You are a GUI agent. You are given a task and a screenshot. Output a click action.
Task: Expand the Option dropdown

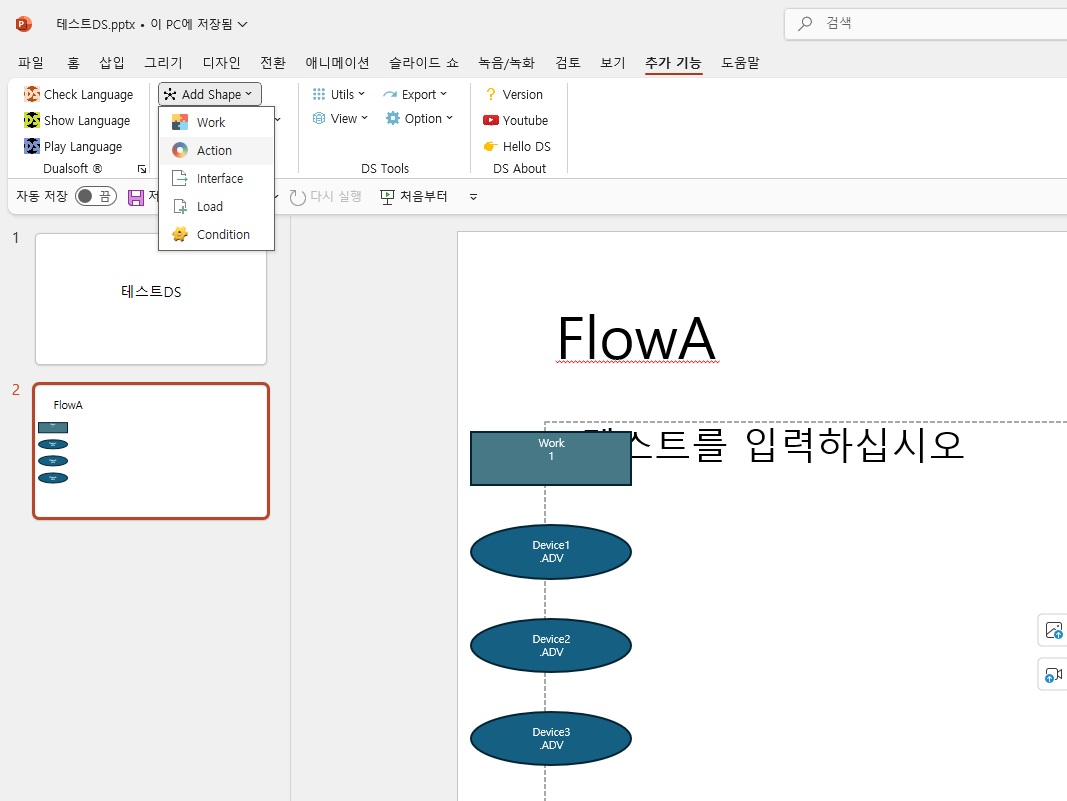click(x=420, y=118)
